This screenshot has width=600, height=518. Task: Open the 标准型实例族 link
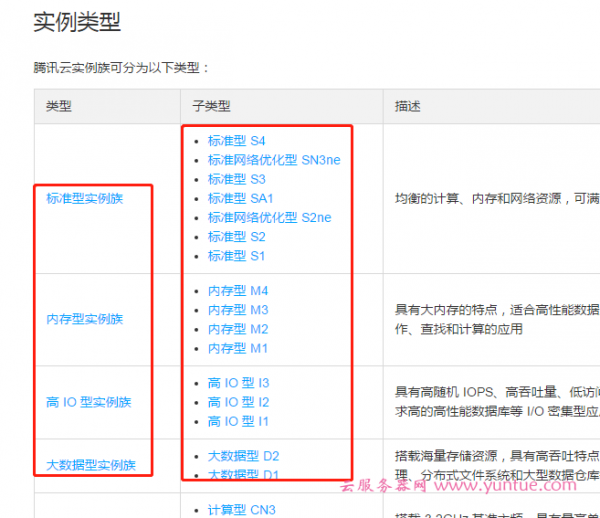85,198
